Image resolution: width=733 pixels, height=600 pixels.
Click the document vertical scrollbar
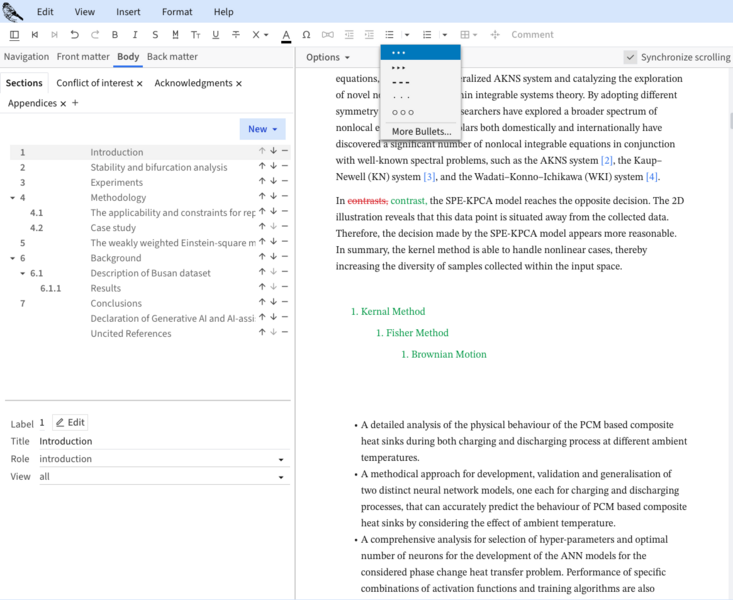click(731, 120)
